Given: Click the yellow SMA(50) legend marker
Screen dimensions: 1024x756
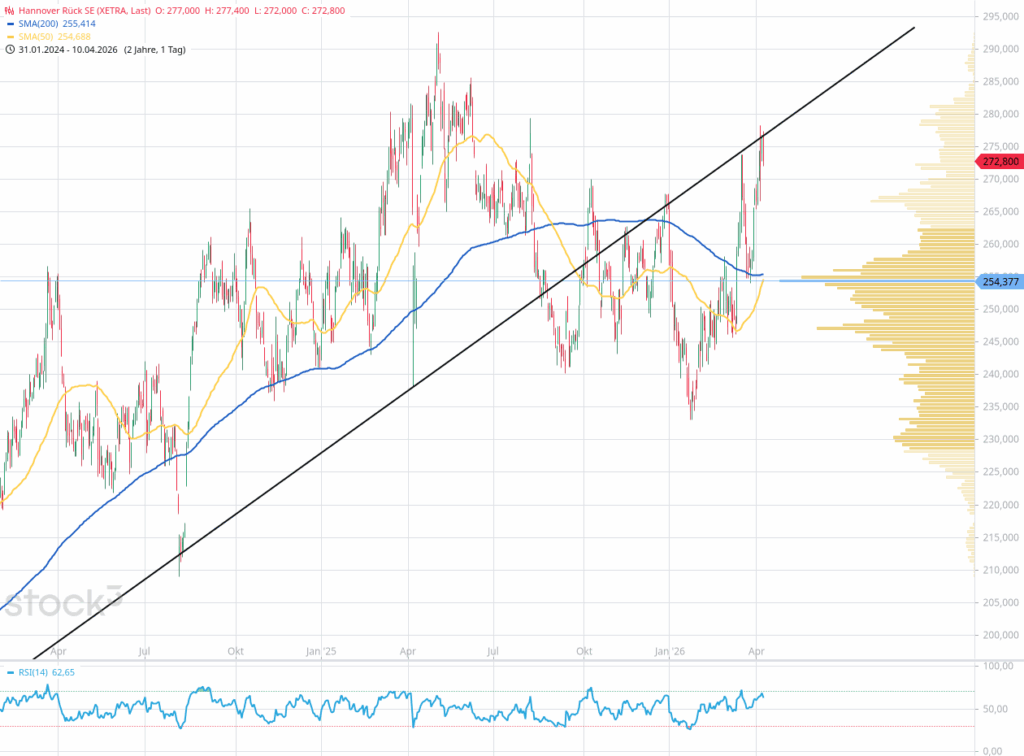Looking at the screenshot, I should click(x=8, y=35).
